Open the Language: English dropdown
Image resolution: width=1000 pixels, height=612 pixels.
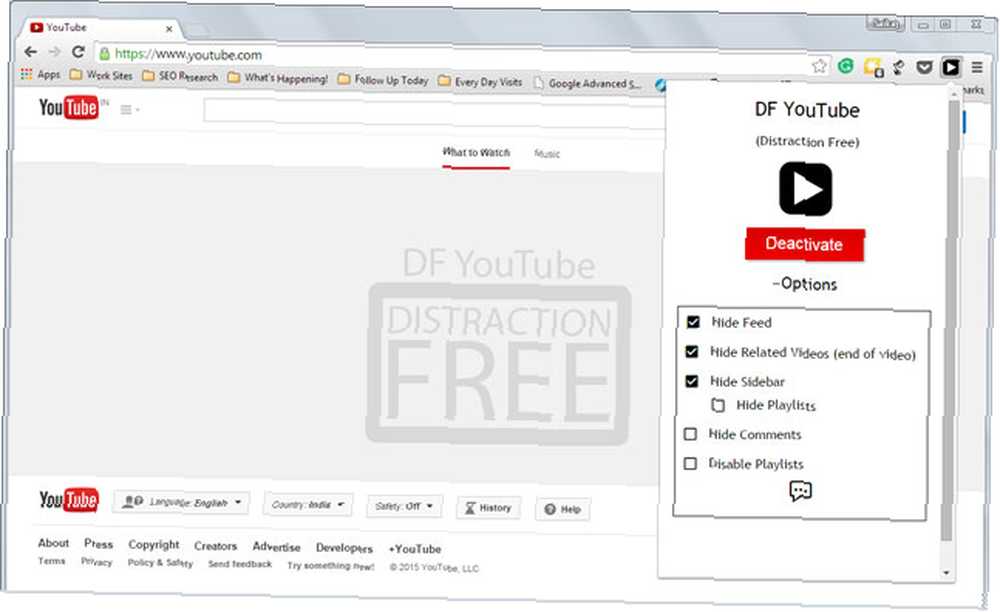pos(182,502)
